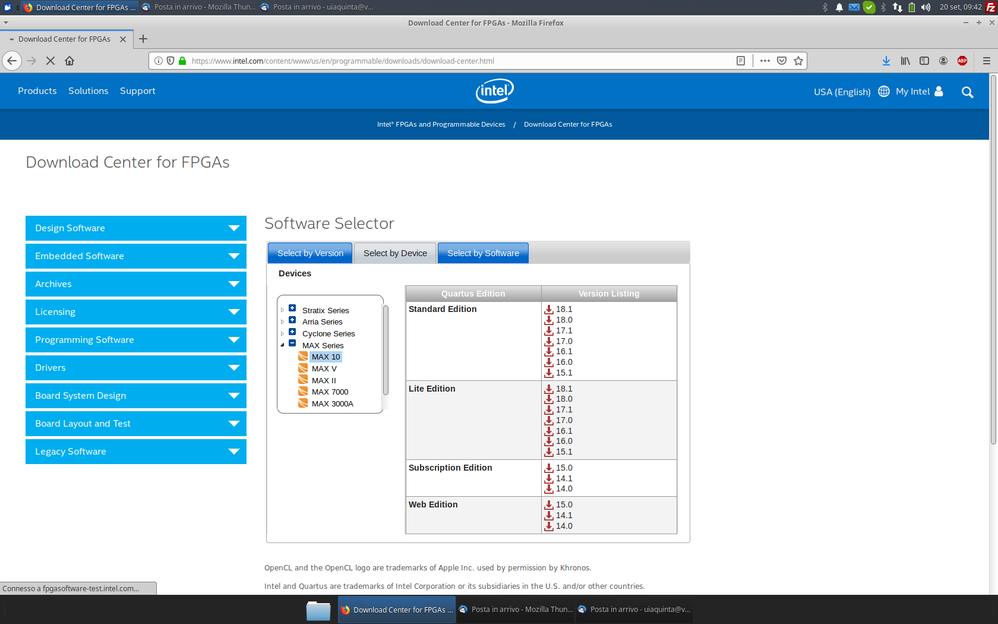Open the Support menu
The width and height of the screenshot is (998, 624).
click(137, 91)
